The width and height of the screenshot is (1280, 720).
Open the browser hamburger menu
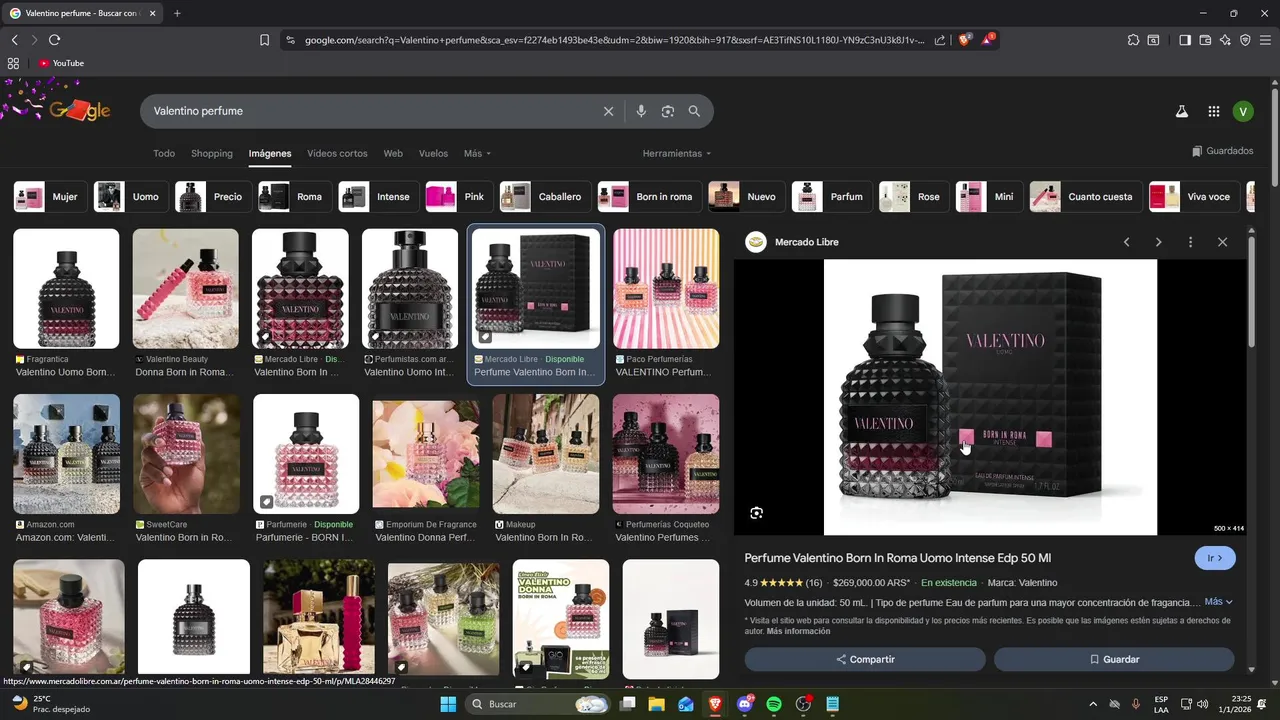1265,40
